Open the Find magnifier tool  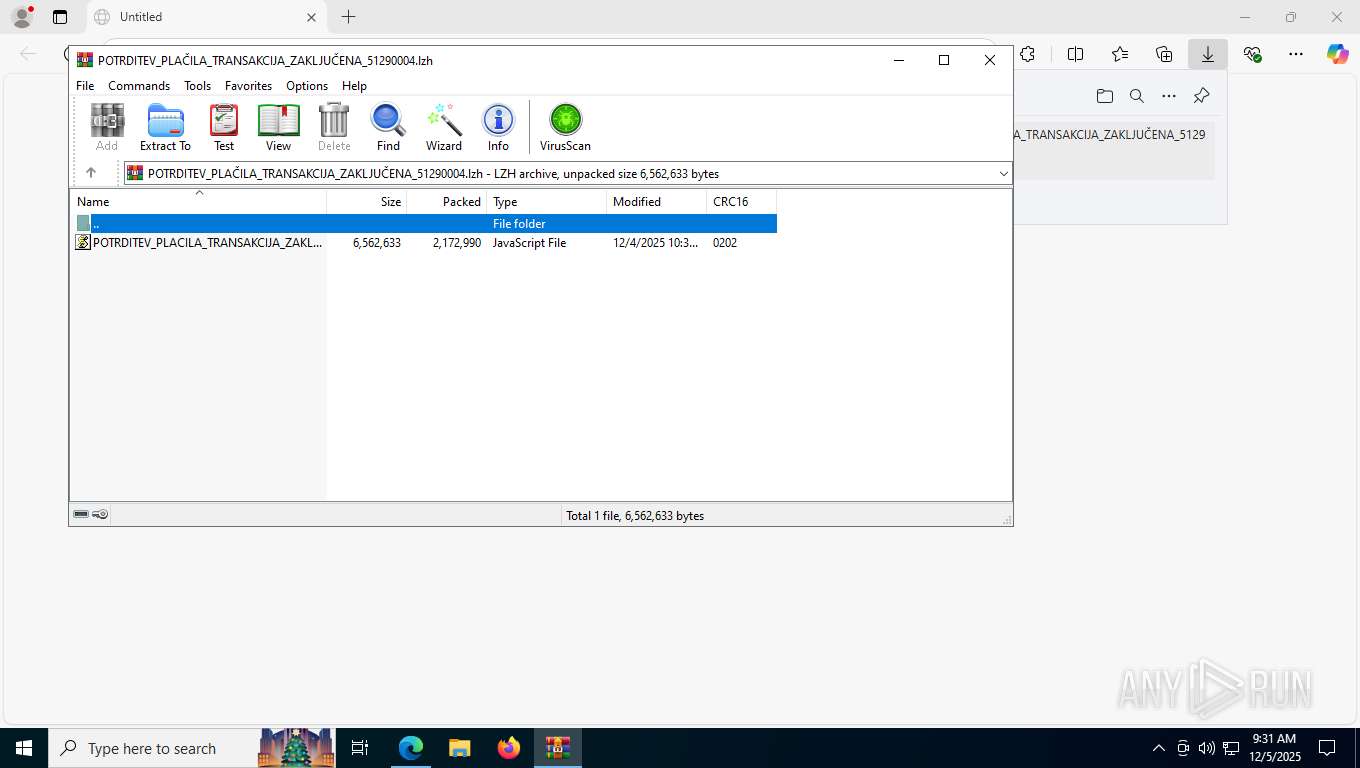tap(388, 127)
